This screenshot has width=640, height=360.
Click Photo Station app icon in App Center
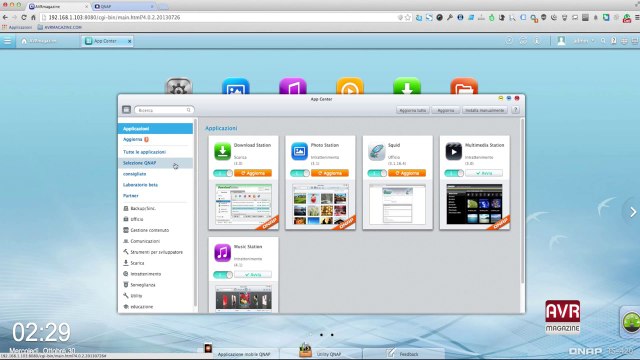click(299, 151)
